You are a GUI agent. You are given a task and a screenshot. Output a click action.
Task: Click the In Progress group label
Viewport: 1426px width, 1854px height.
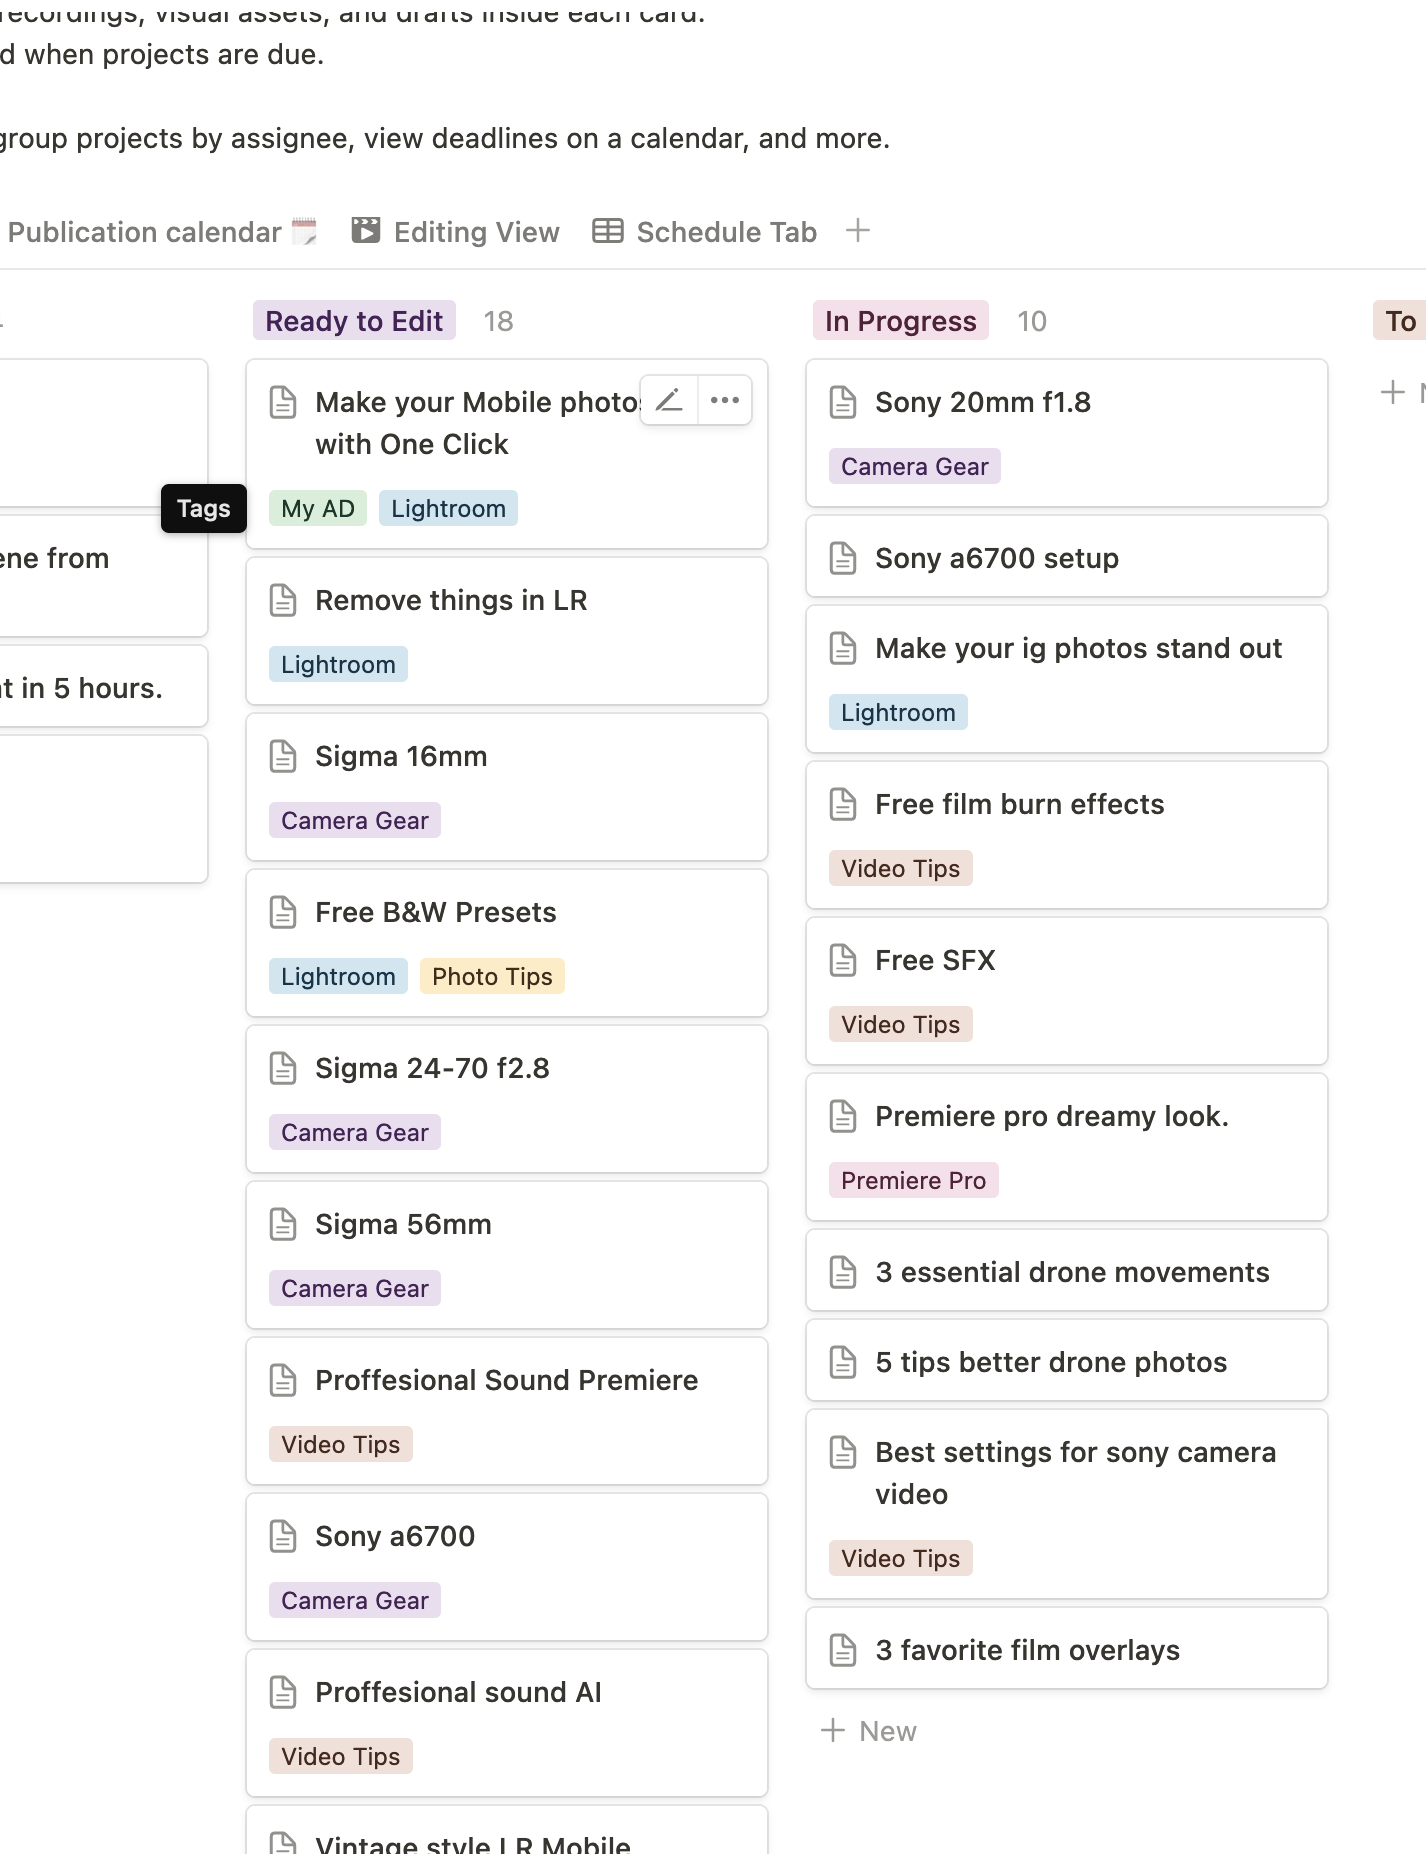(x=900, y=321)
